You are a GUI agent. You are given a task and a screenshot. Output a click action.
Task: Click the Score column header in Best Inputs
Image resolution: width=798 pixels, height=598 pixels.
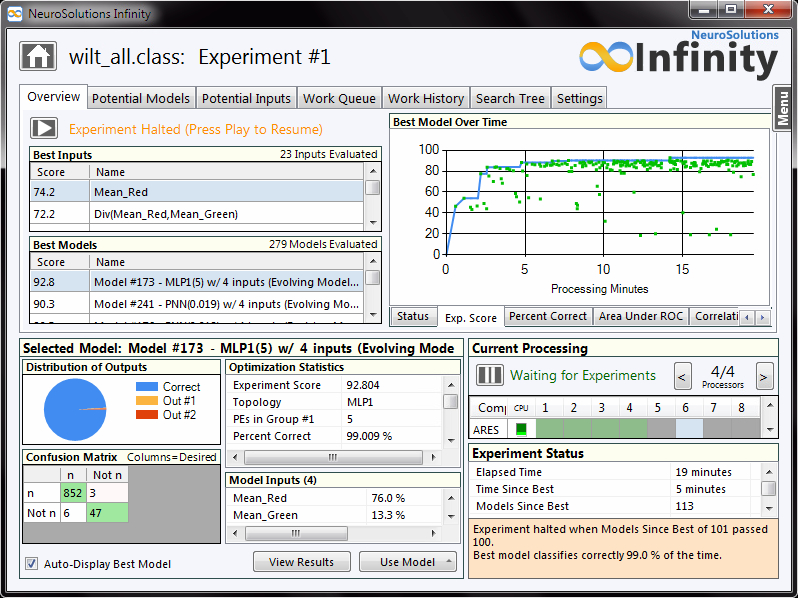tap(60, 172)
